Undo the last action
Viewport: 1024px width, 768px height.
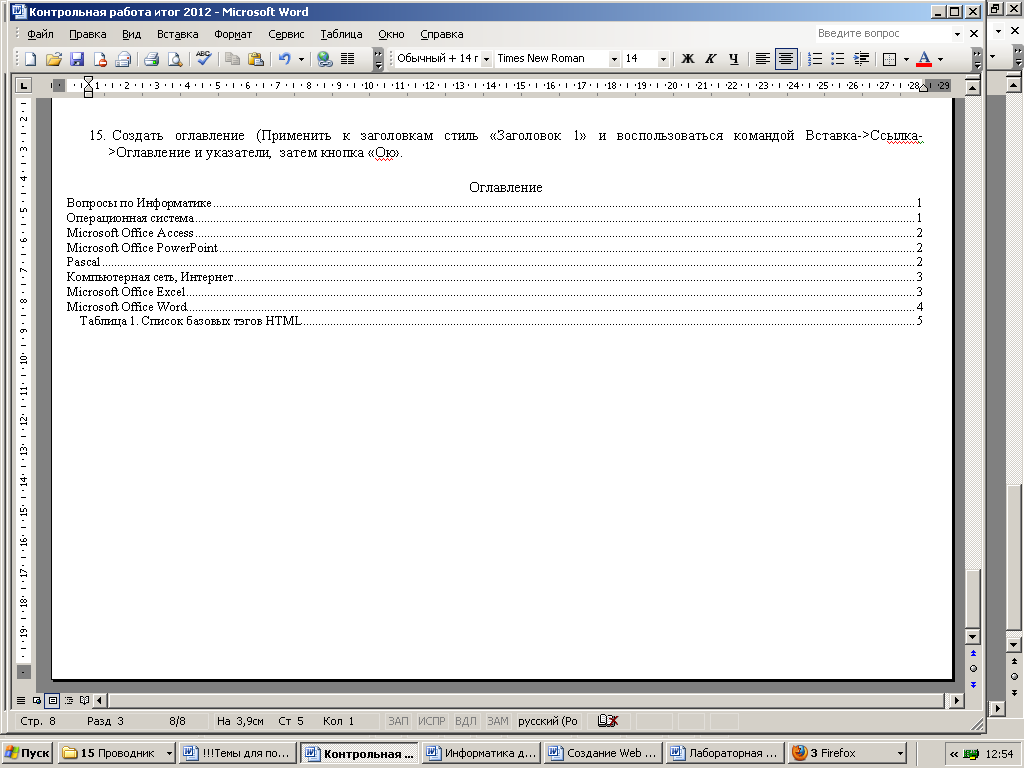click(284, 59)
